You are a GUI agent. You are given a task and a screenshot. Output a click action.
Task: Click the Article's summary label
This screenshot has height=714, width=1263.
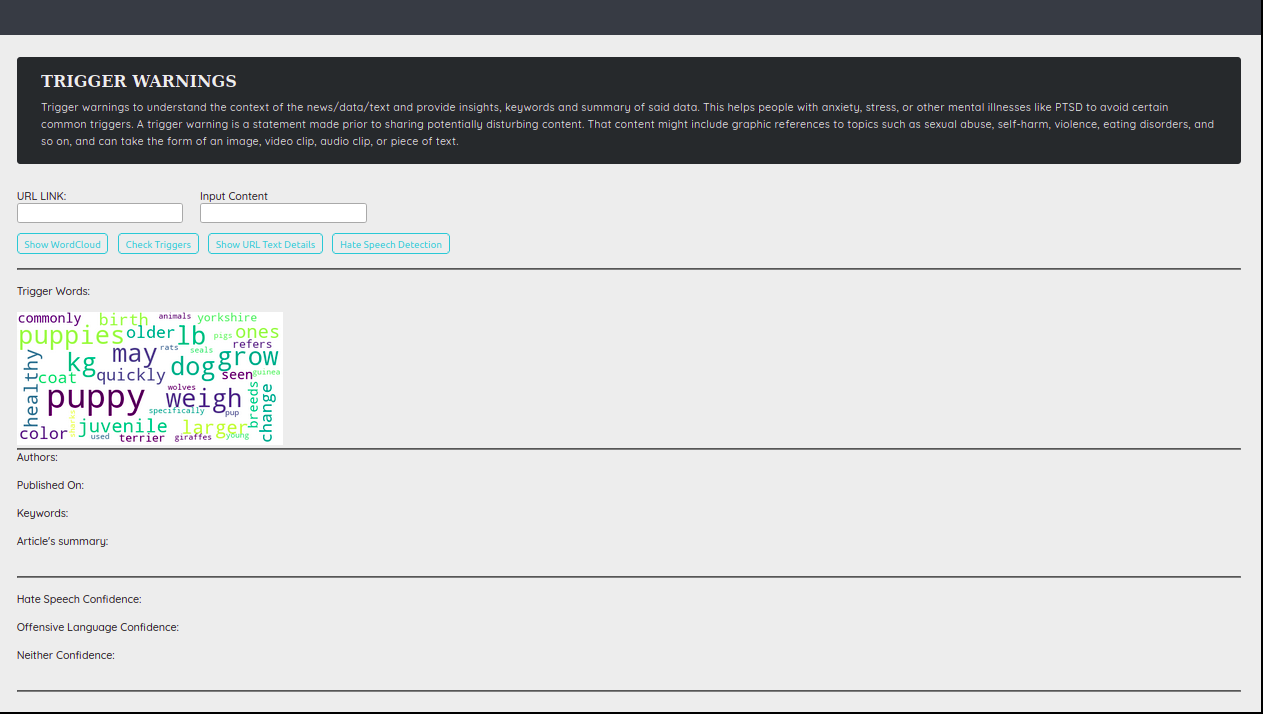click(61, 541)
